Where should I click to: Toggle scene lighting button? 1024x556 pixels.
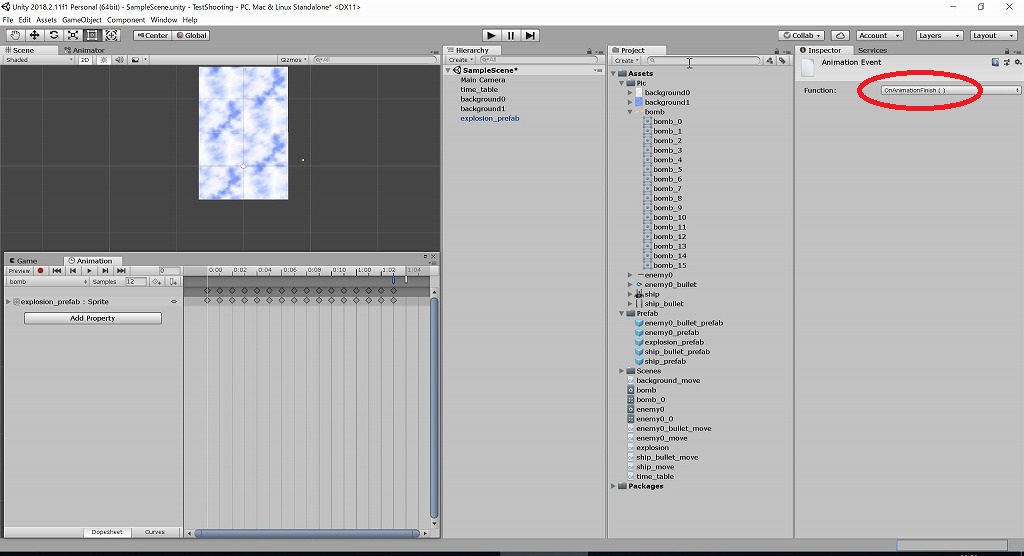103,59
